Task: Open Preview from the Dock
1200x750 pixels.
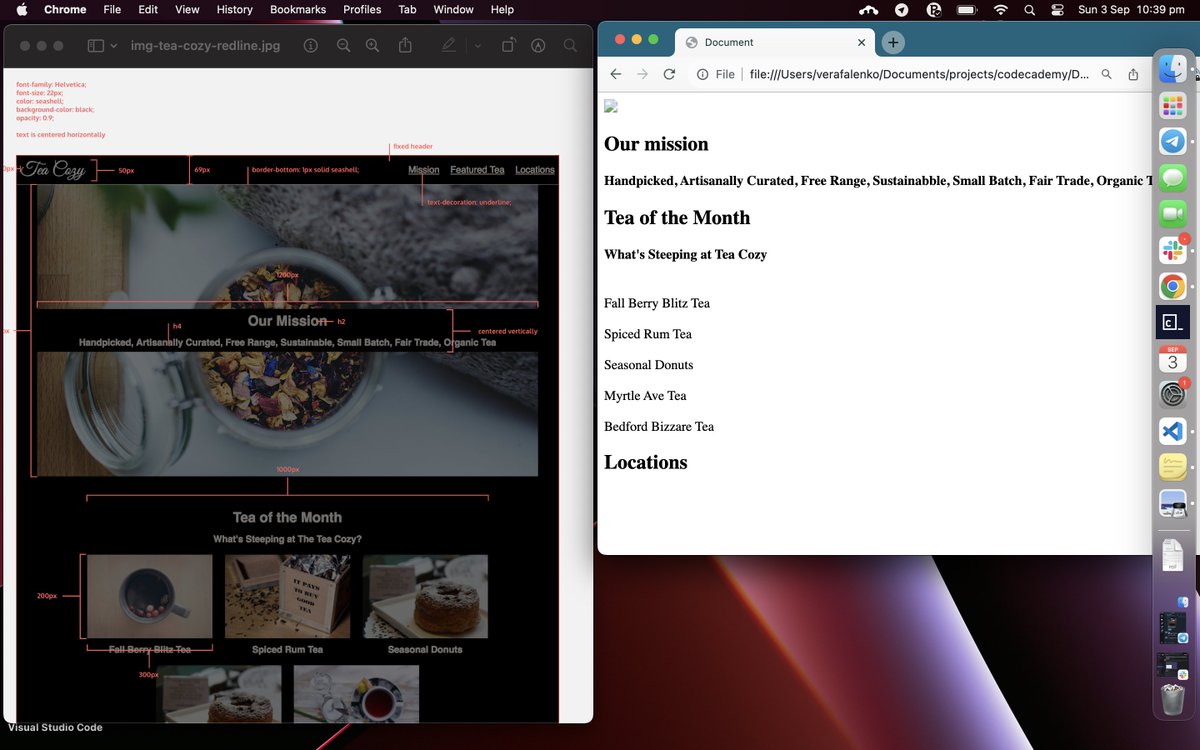Action: 1173,503
